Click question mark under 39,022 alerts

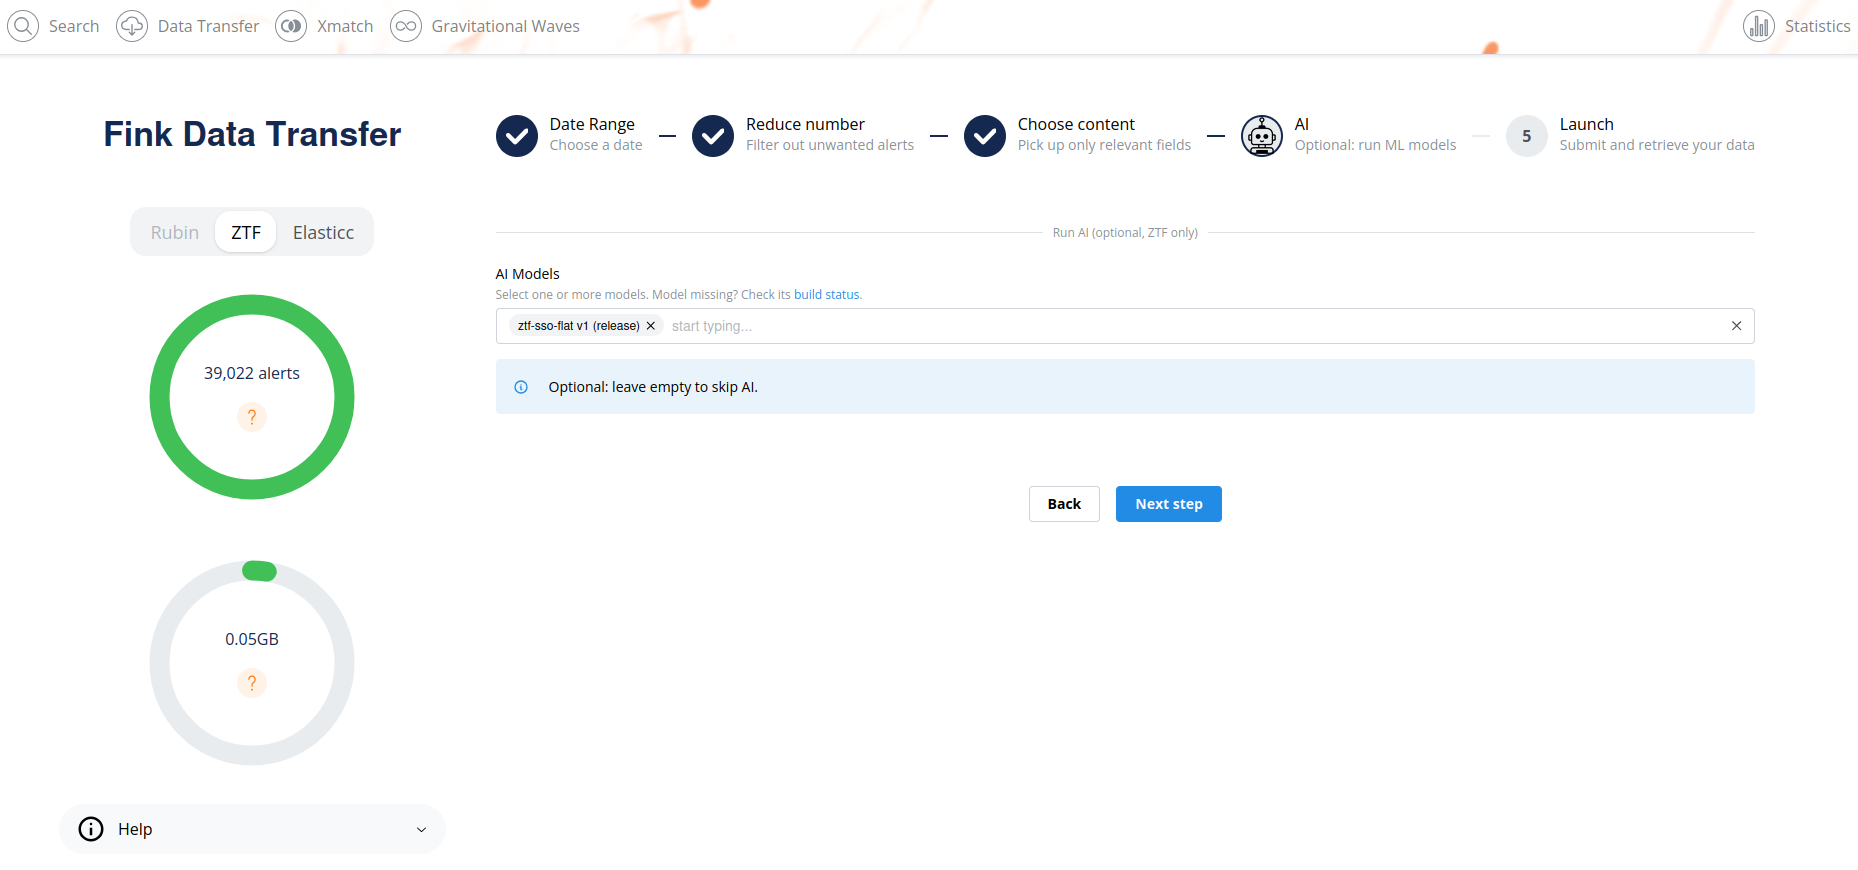pyautogui.click(x=252, y=417)
